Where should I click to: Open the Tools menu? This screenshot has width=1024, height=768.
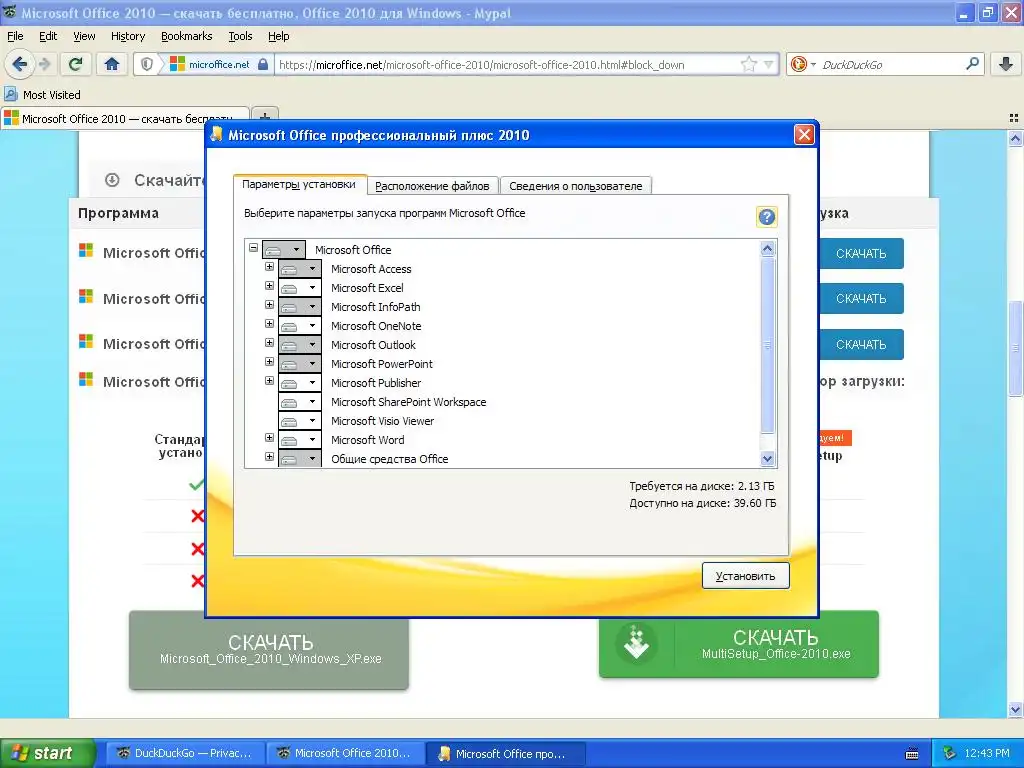click(x=240, y=36)
